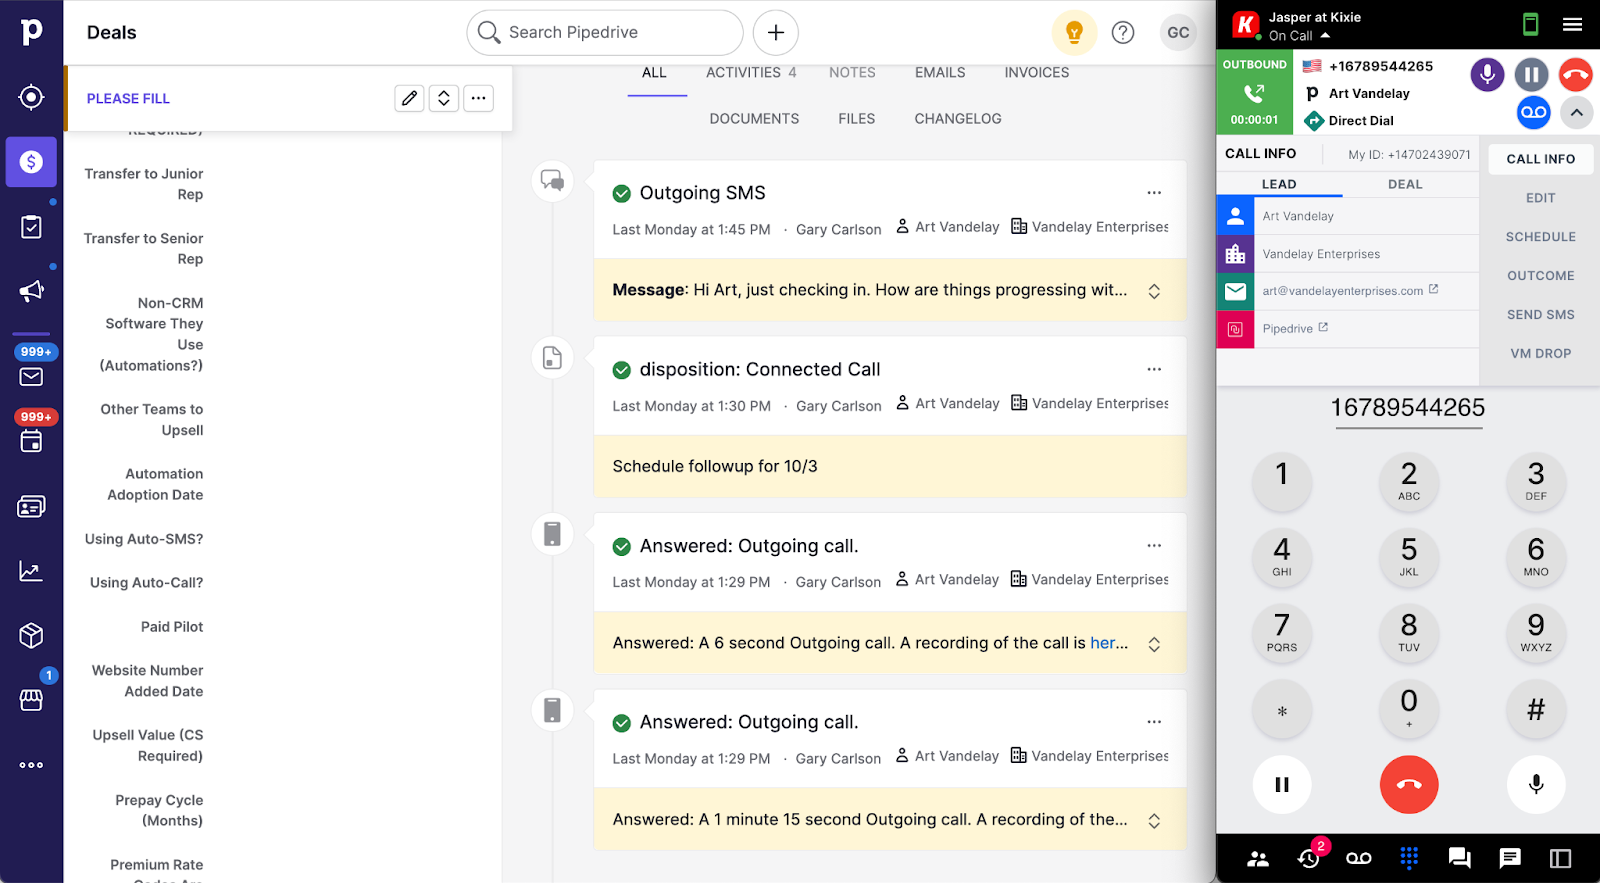
Task: Tap dialpad key 5 JKL
Action: tap(1409, 556)
